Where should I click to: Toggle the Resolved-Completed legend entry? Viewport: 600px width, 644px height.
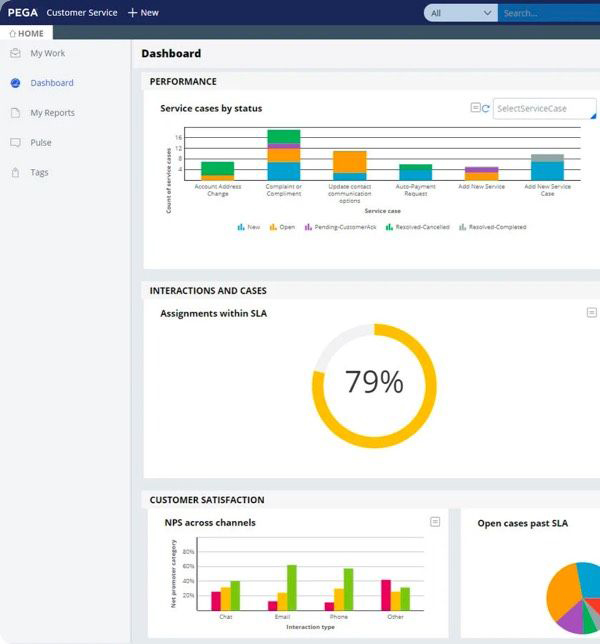click(x=493, y=227)
